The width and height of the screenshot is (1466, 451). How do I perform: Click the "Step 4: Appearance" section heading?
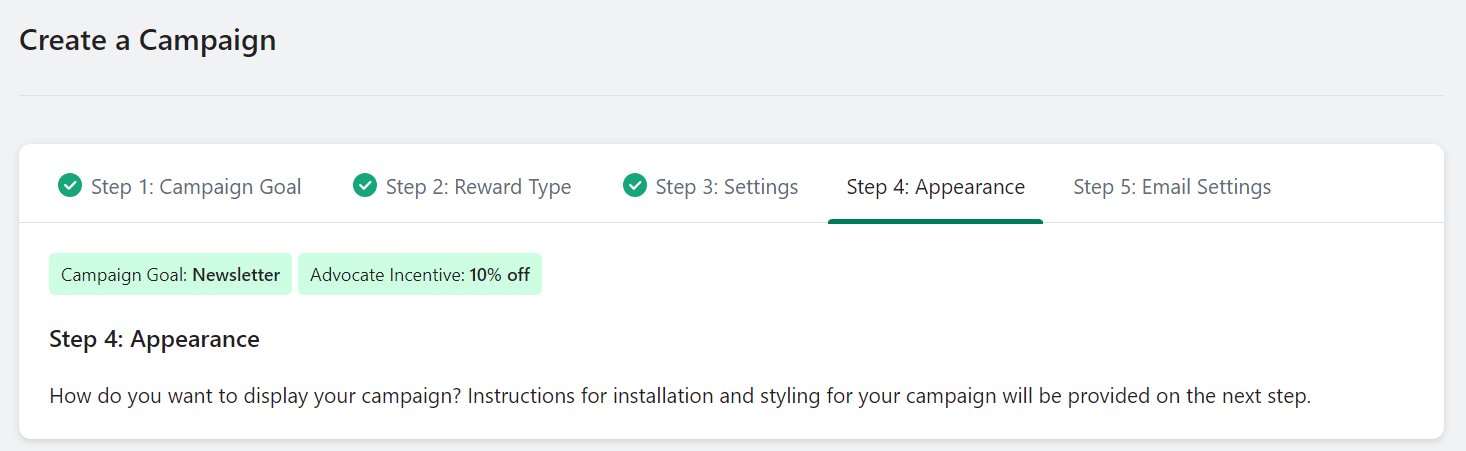(x=154, y=340)
